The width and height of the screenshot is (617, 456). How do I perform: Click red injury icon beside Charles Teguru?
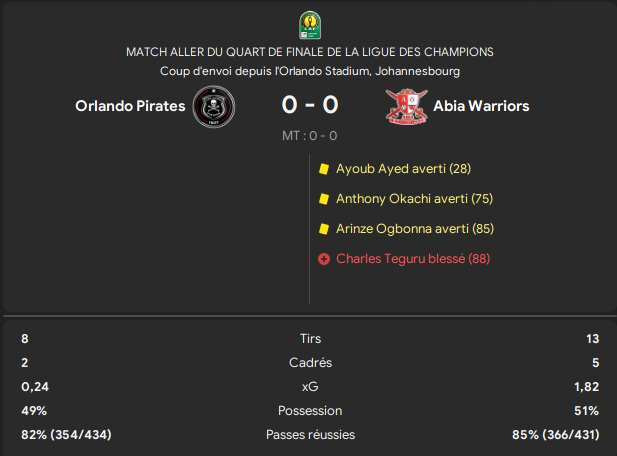pyautogui.click(x=324, y=259)
